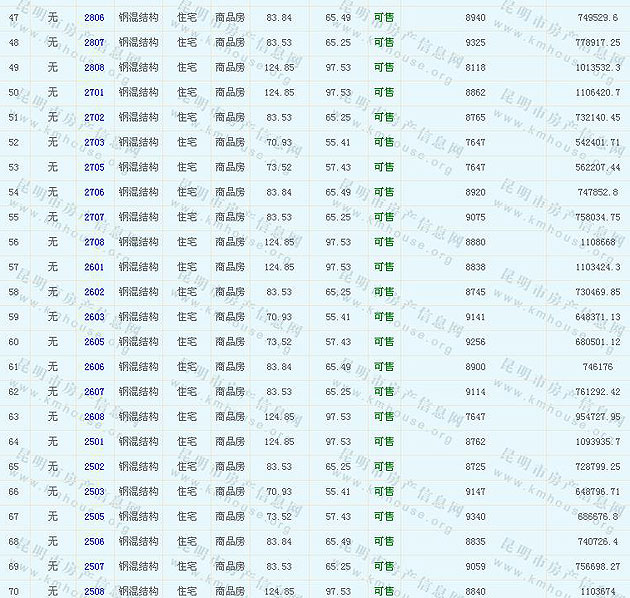Select room 2701 link
The height and width of the screenshot is (598, 630).
tap(94, 93)
